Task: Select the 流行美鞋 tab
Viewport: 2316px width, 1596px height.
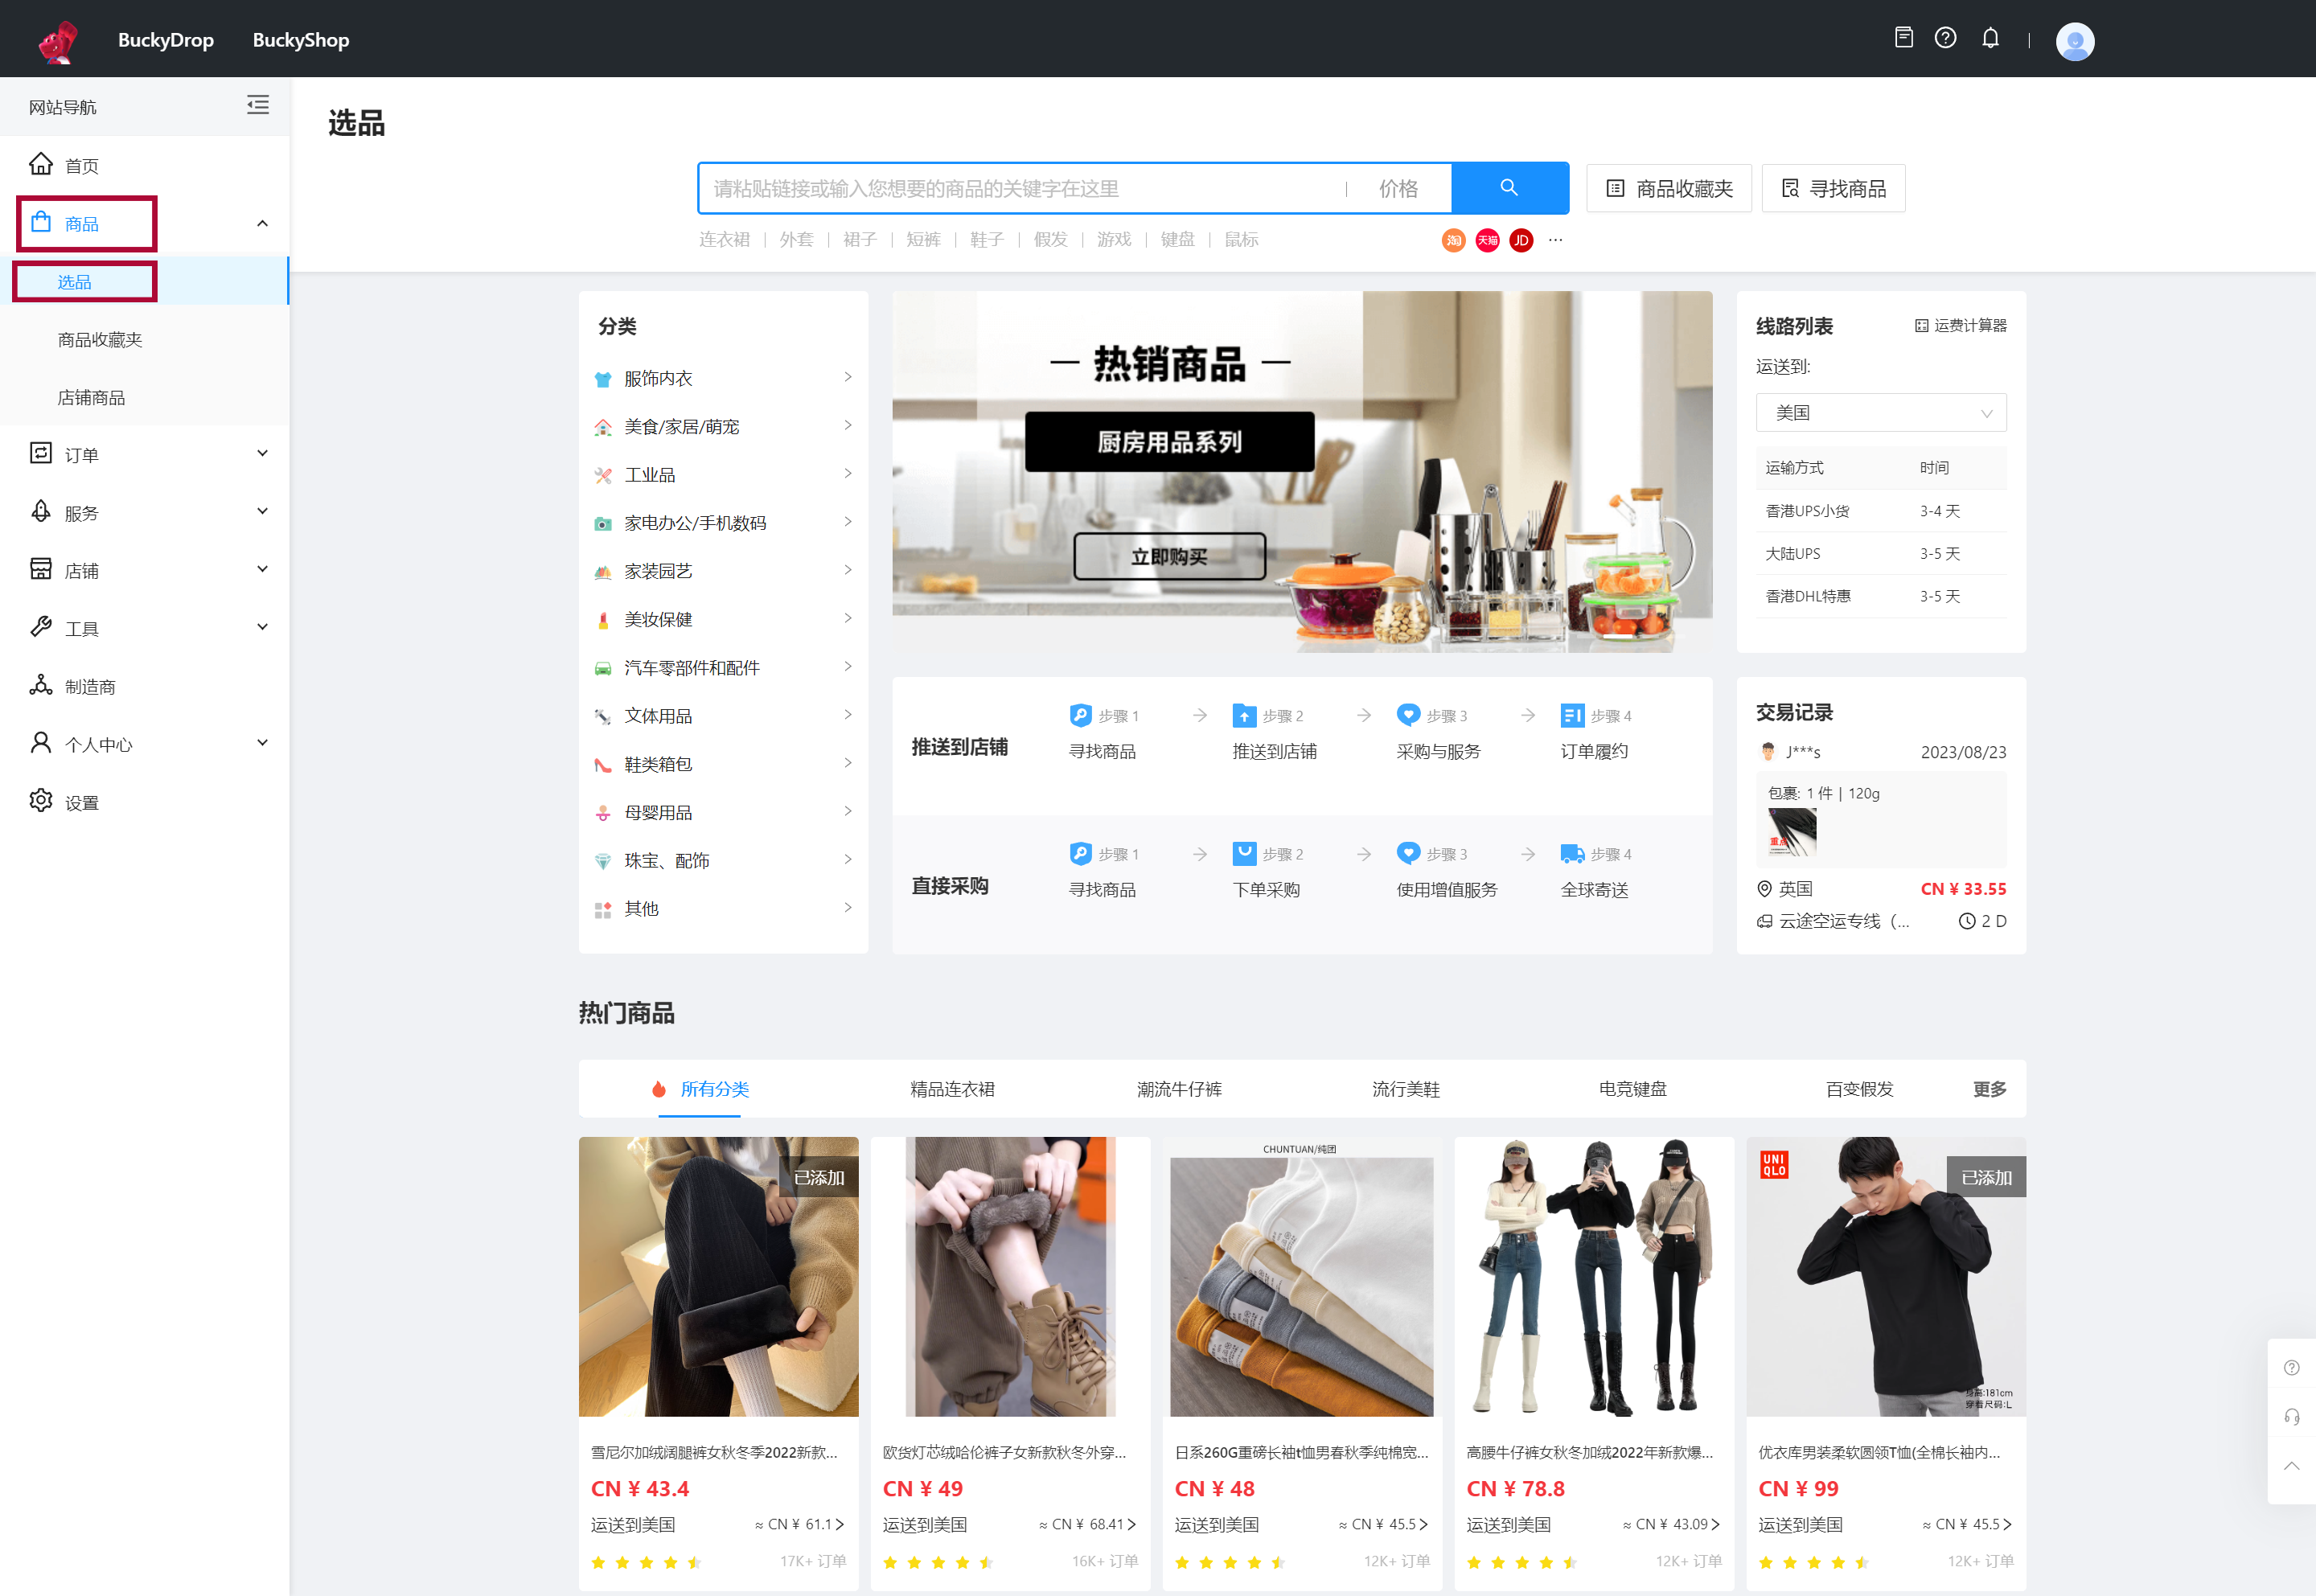Action: [x=1406, y=1089]
